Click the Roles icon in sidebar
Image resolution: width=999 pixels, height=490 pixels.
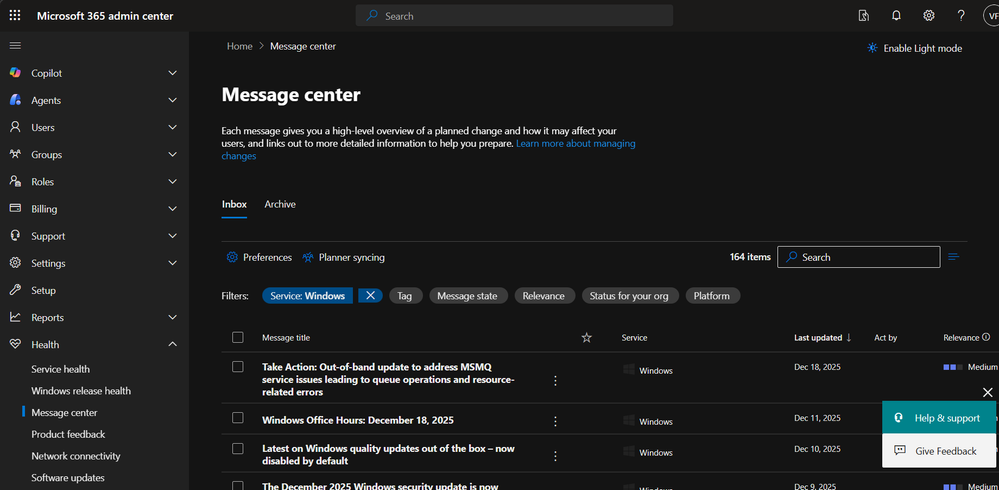[x=15, y=181]
